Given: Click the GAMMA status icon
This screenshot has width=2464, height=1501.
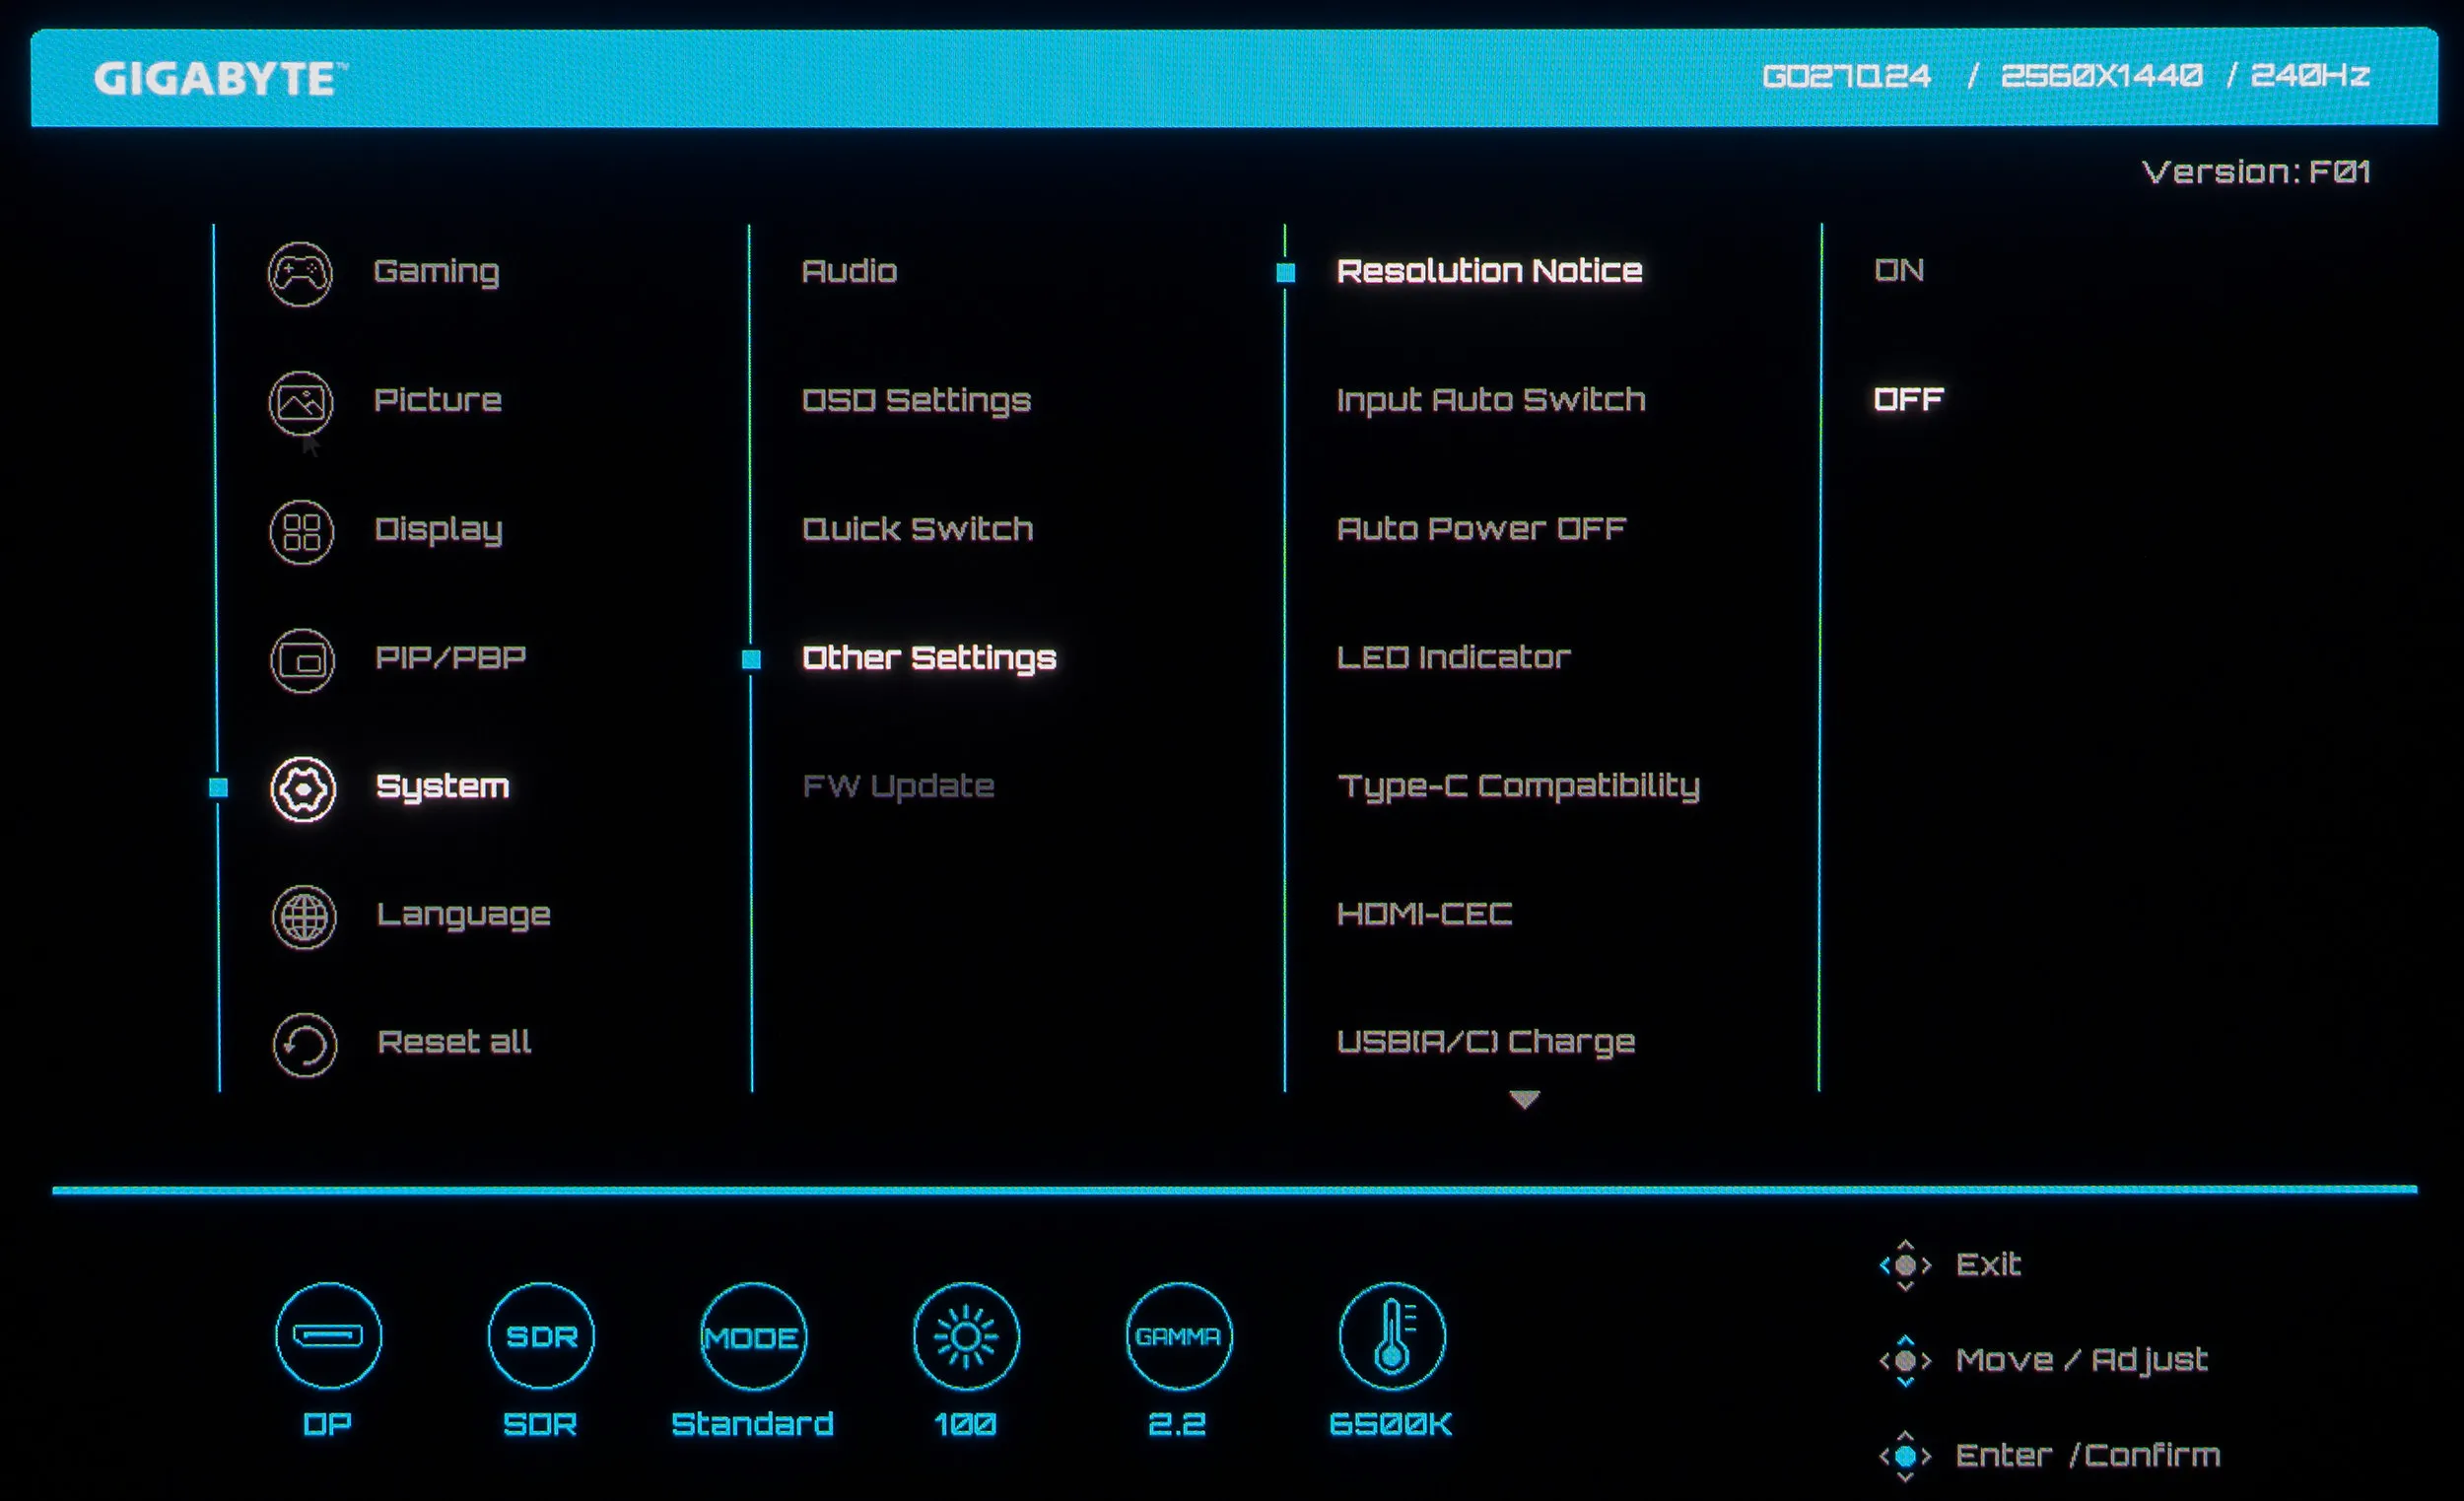Looking at the screenshot, I should pyautogui.click(x=1178, y=1336).
